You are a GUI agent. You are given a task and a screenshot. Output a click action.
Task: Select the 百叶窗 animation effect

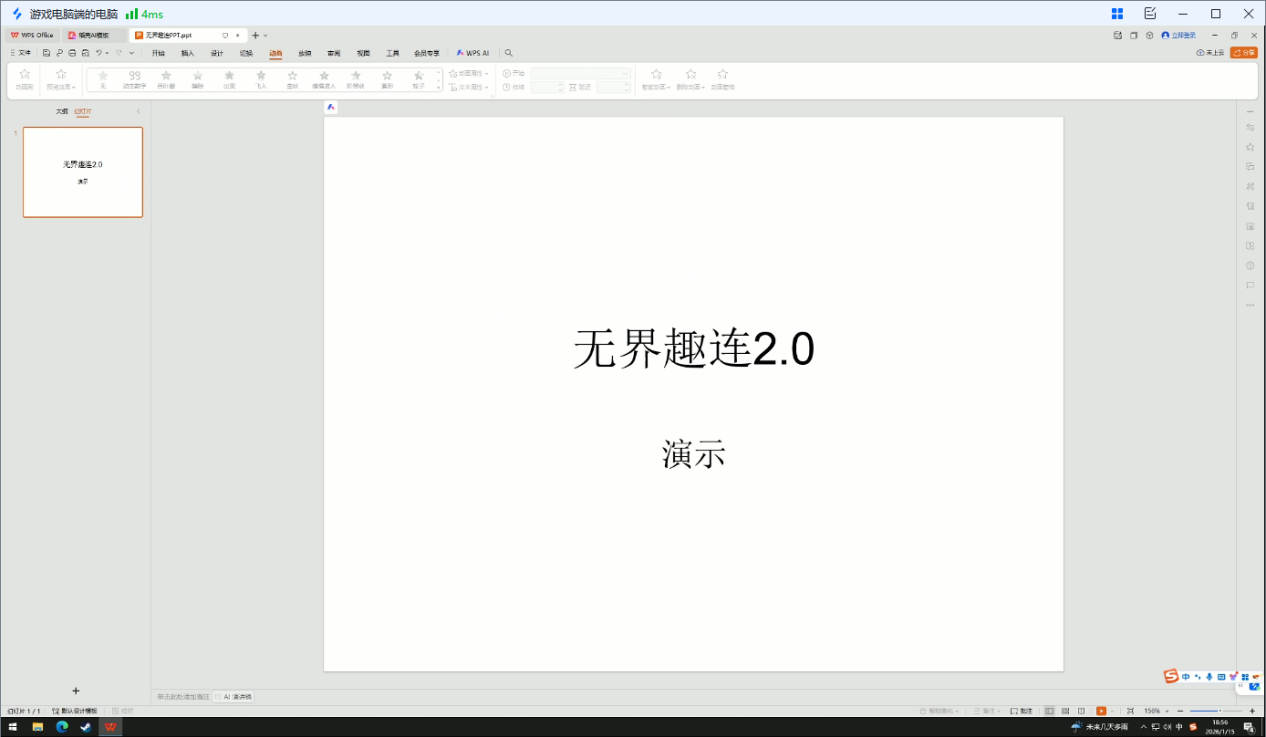[x=166, y=80]
